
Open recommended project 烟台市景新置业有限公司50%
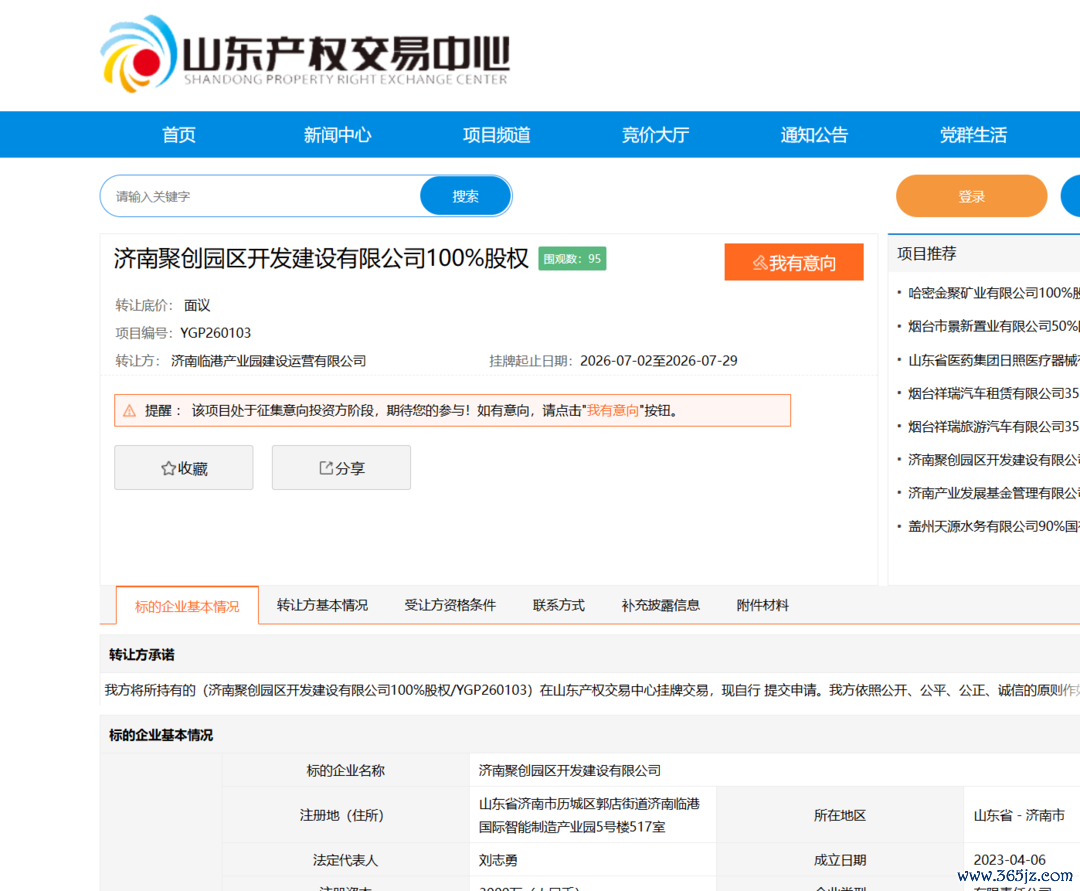coord(993,326)
